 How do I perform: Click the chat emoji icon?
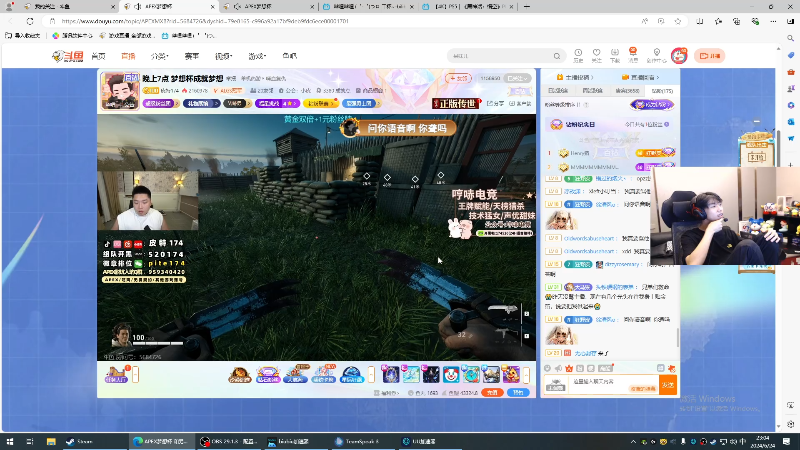click(547, 368)
